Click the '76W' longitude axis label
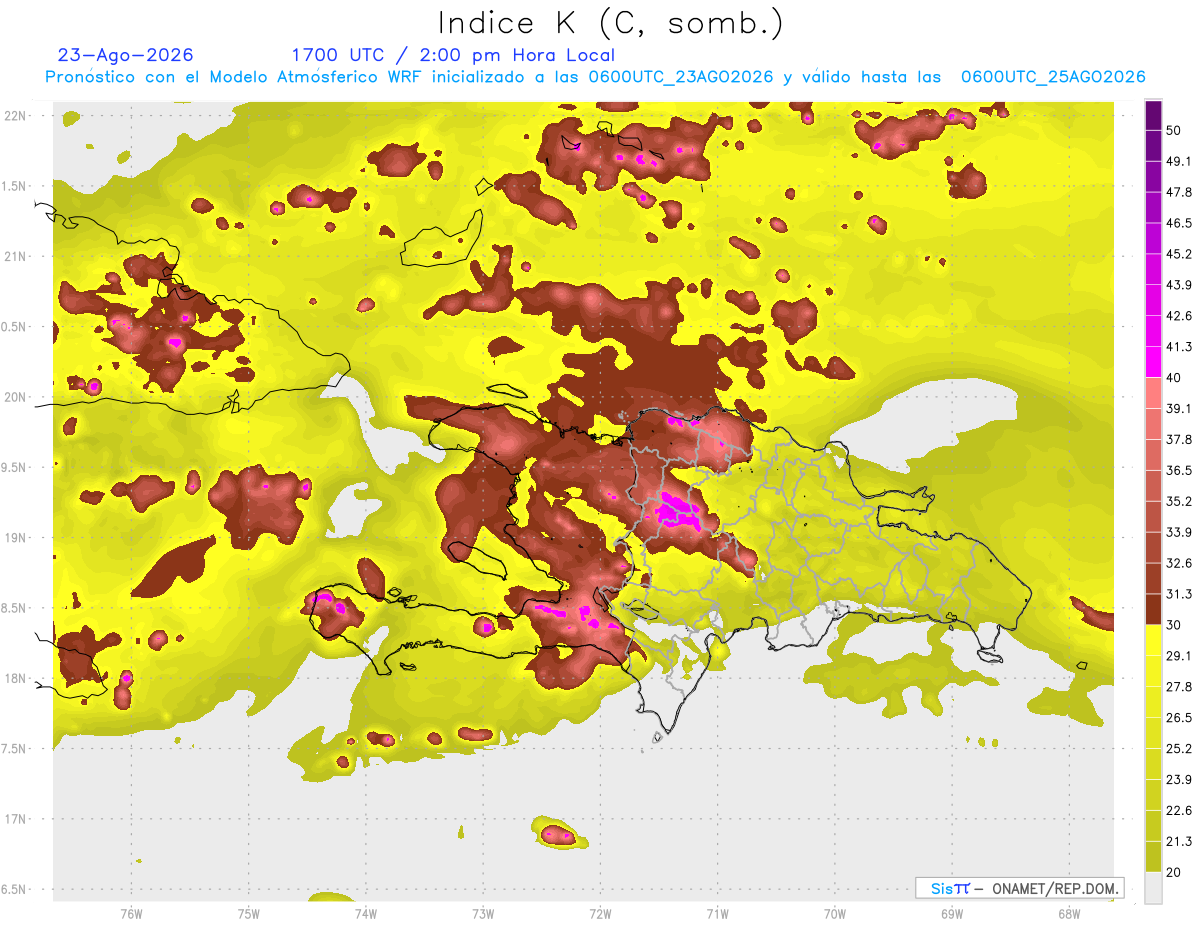The height and width of the screenshot is (927, 1200). pyautogui.click(x=131, y=913)
